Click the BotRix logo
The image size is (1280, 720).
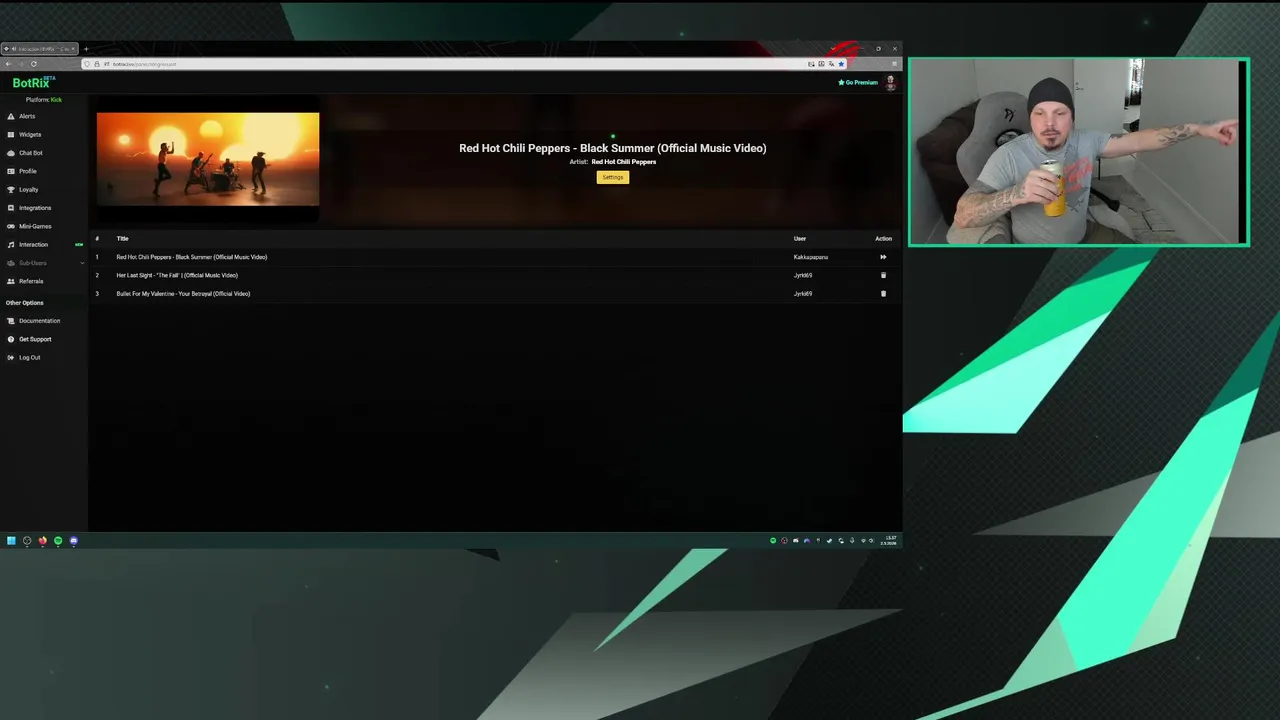coord(32,83)
